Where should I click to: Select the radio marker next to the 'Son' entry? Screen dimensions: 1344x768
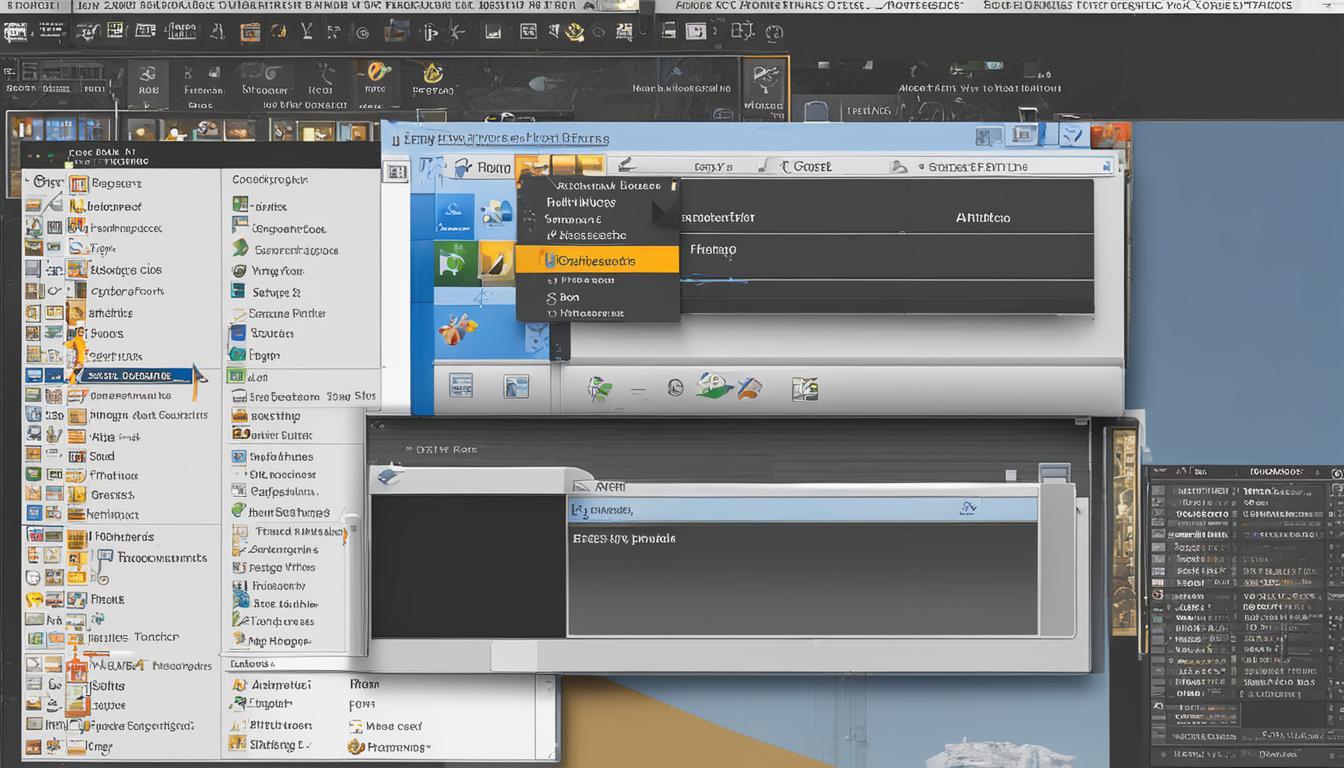tap(550, 297)
